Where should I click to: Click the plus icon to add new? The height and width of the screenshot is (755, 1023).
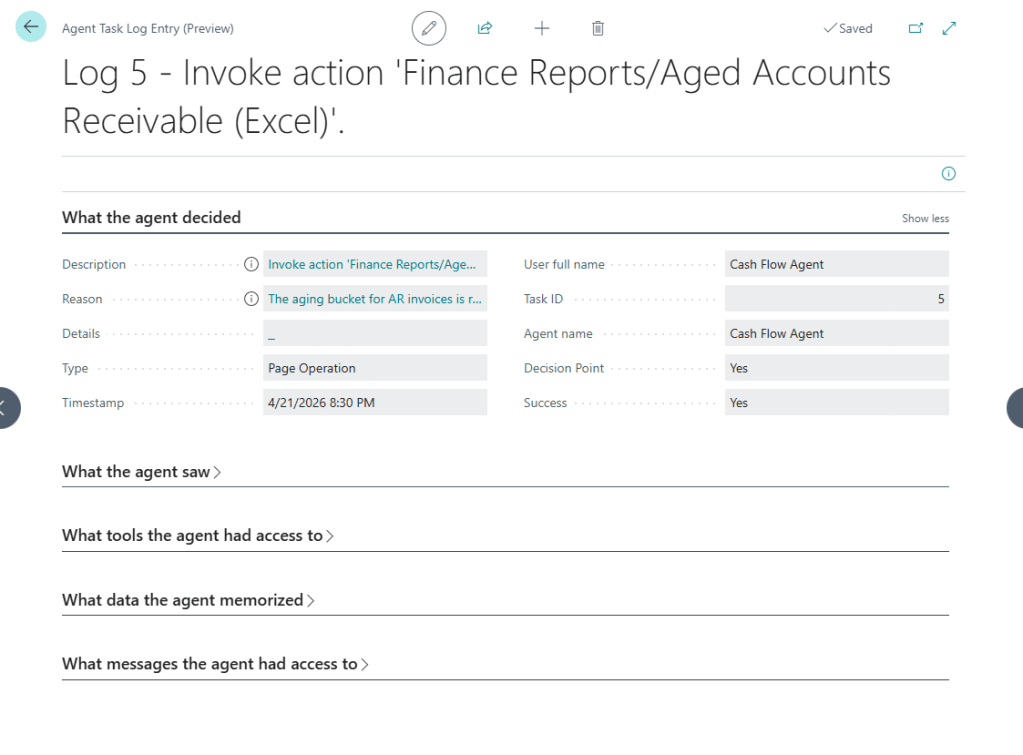coord(541,28)
